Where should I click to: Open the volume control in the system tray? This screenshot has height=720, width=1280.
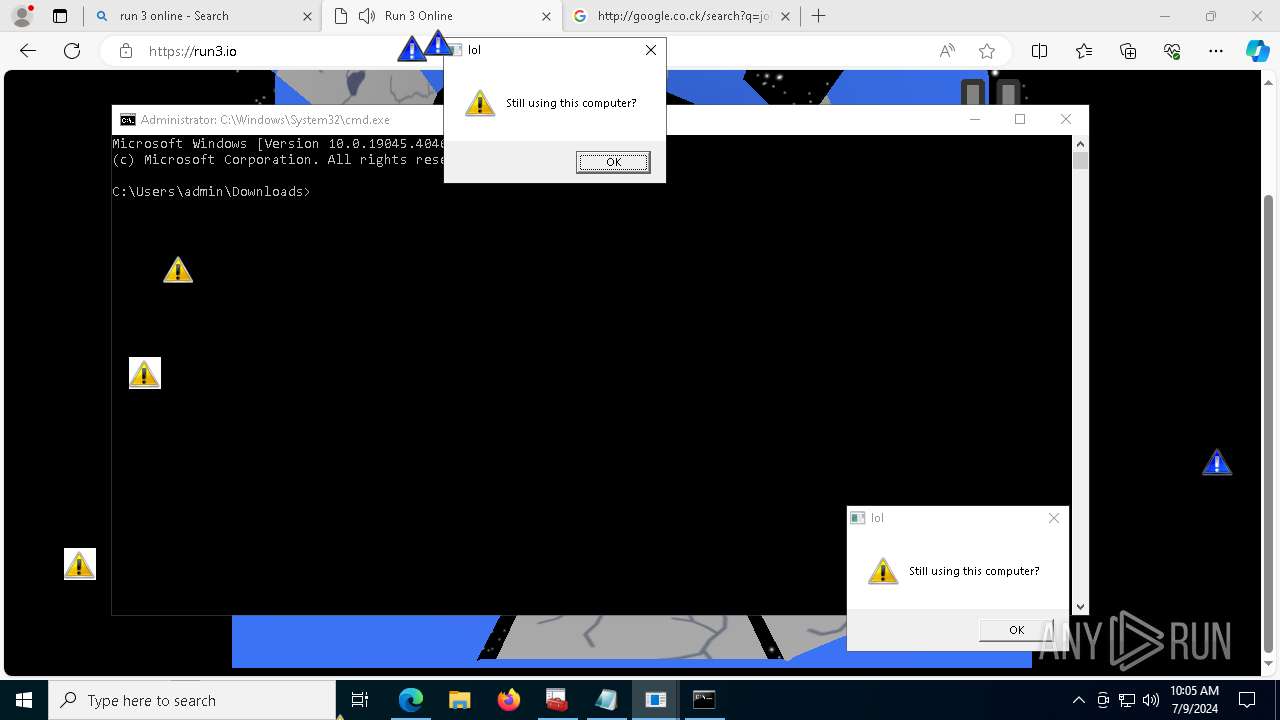click(1151, 700)
